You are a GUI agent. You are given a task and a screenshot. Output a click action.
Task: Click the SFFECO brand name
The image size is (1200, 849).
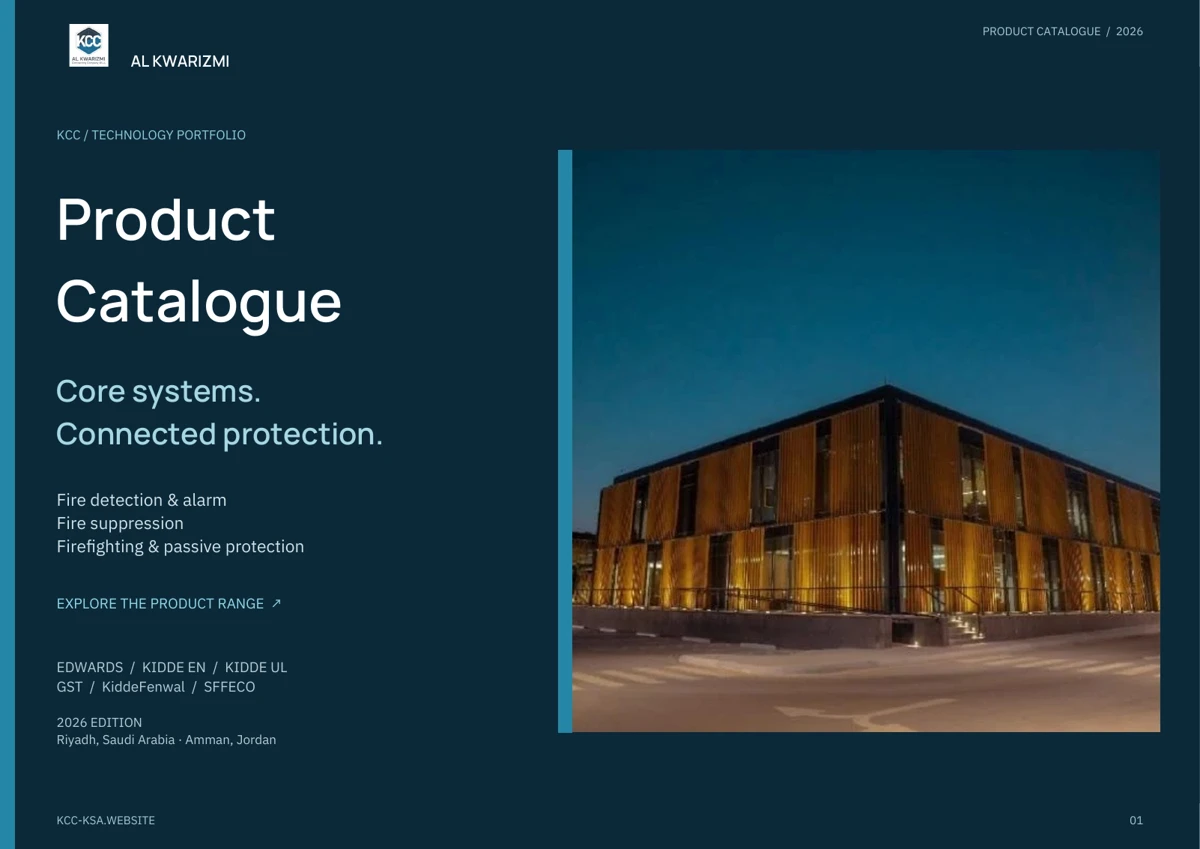[229, 687]
